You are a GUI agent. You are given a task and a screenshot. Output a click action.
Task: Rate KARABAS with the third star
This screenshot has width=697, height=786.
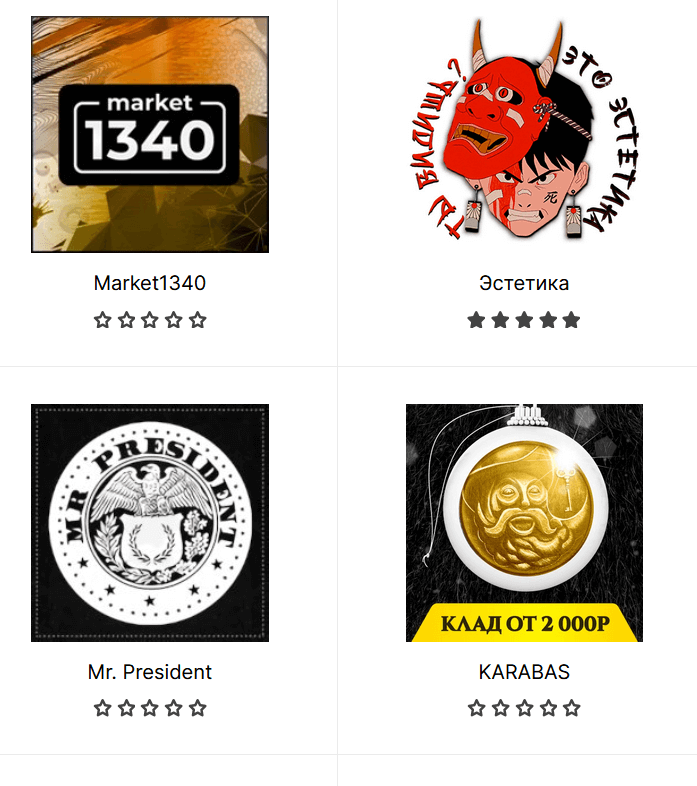524,708
